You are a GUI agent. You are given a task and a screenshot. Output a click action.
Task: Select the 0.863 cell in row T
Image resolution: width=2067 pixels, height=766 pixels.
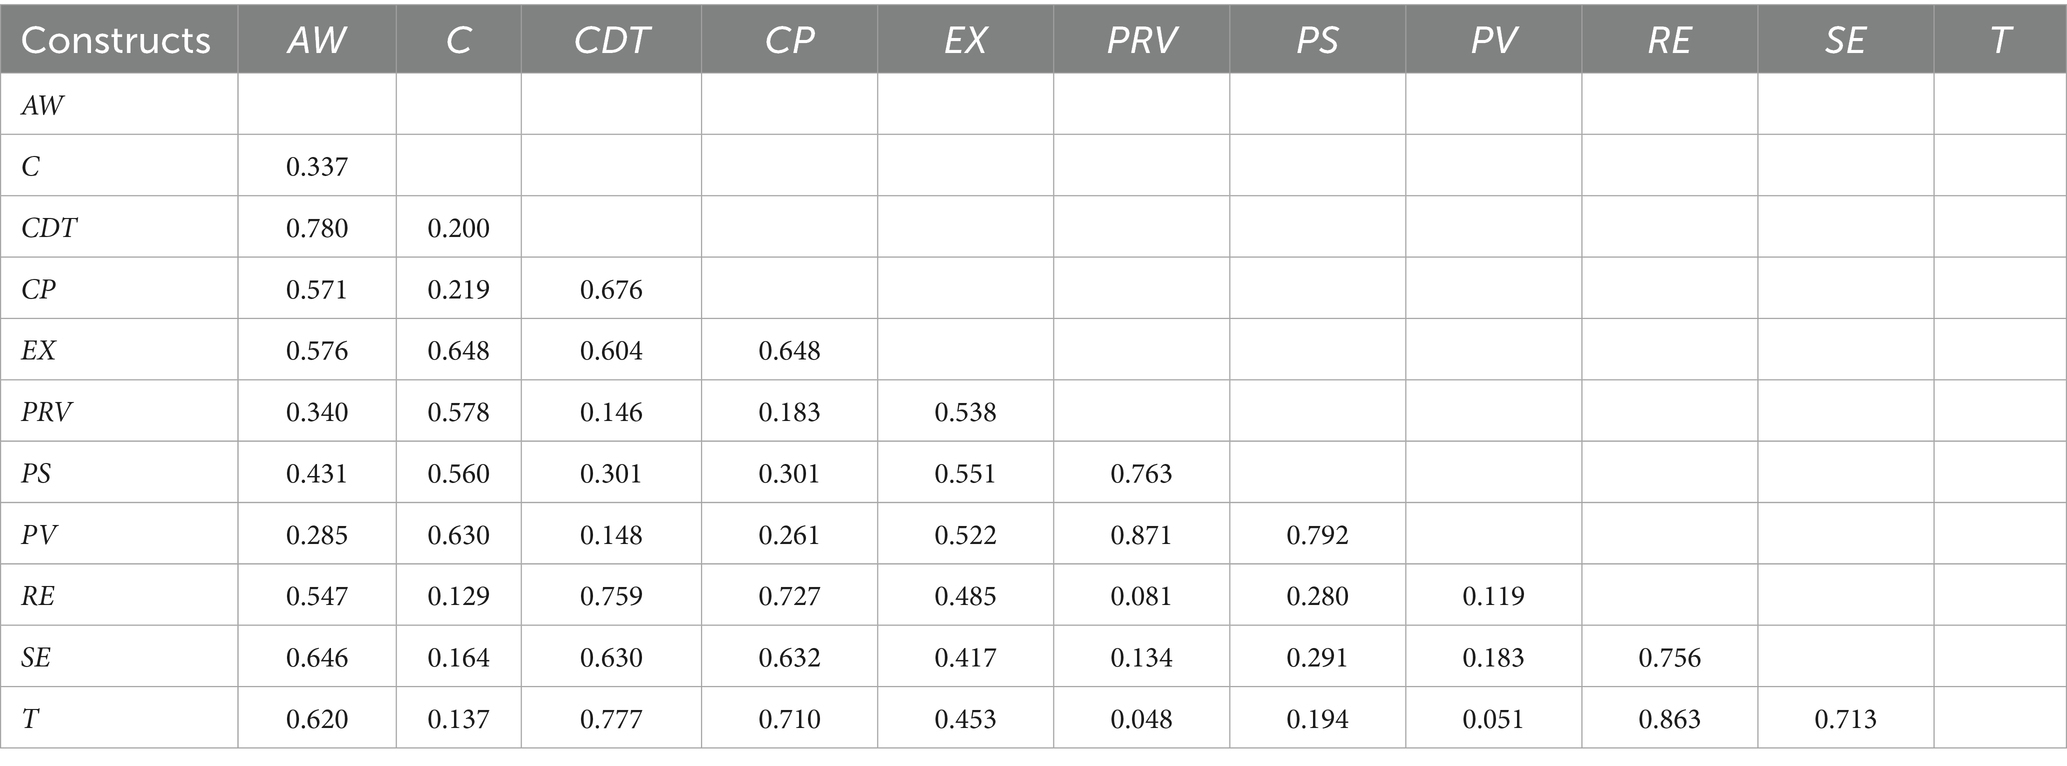[1669, 719]
